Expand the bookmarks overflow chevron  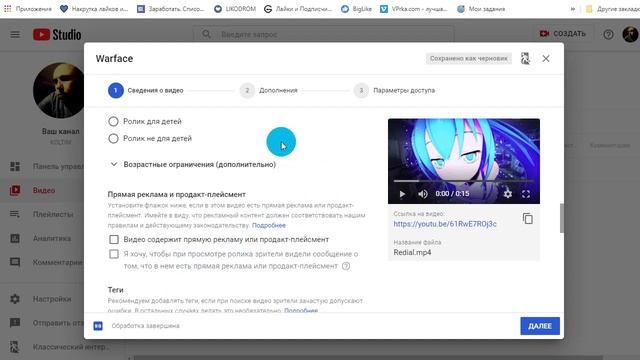coord(573,9)
